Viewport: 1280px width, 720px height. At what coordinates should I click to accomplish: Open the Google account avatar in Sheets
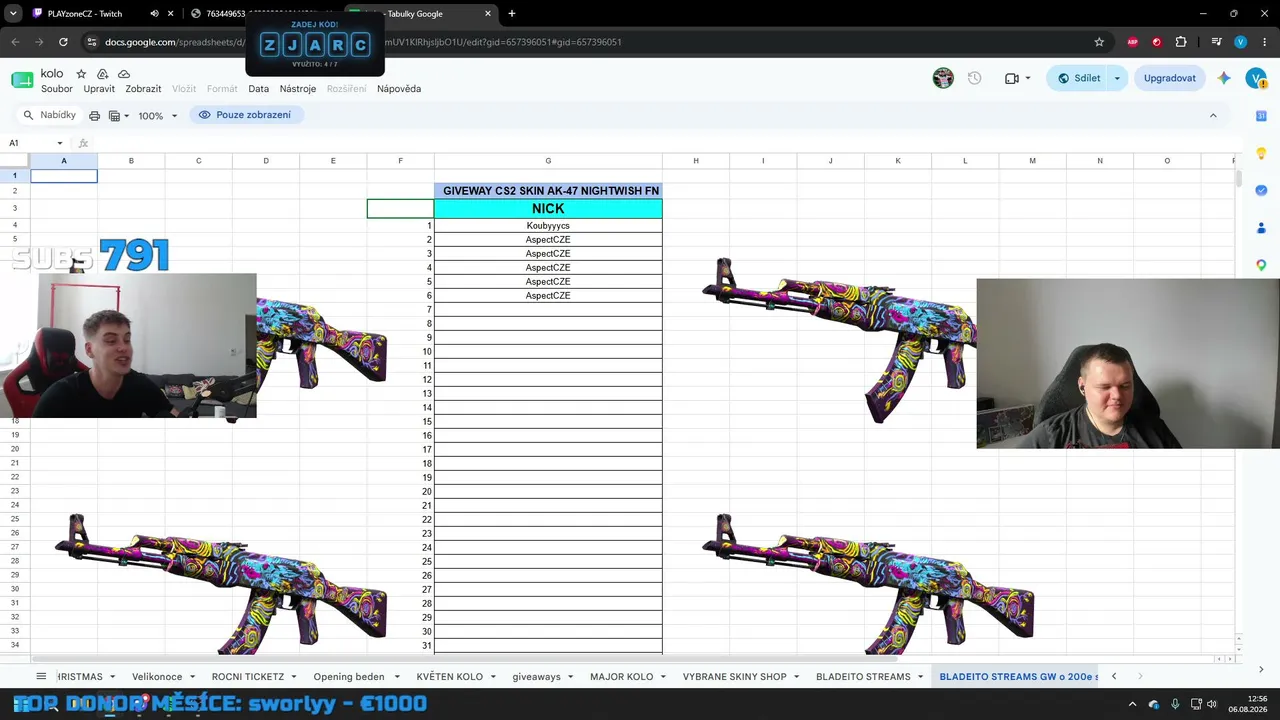(1256, 78)
